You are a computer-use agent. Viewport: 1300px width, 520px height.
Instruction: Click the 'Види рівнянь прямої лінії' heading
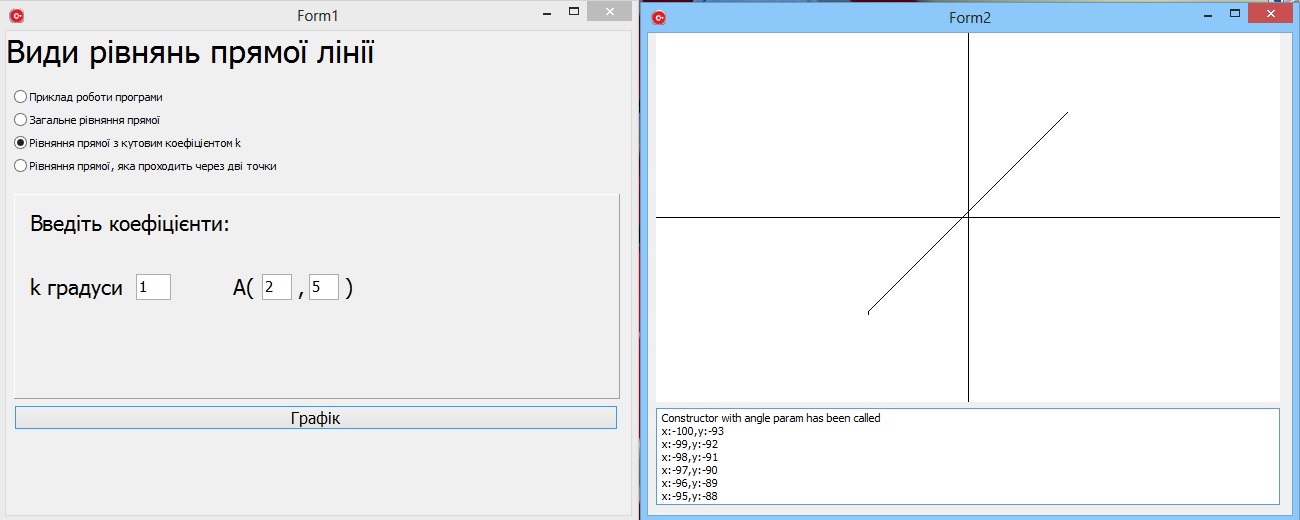(x=190, y=53)
